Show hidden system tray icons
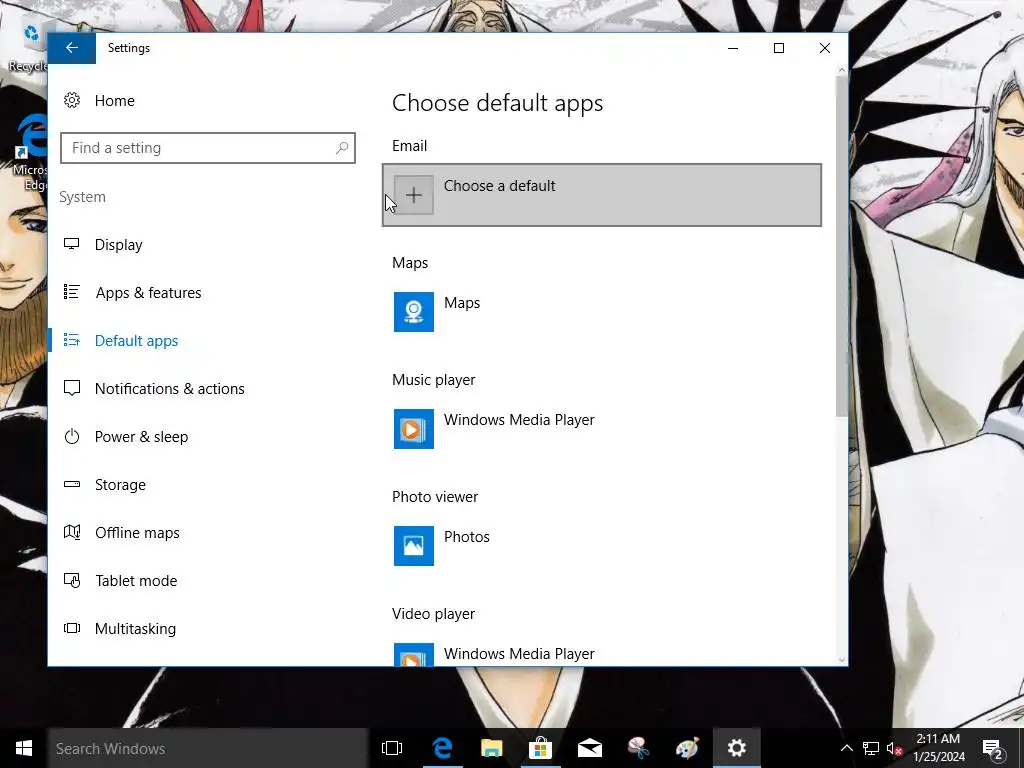 [846, 748]
